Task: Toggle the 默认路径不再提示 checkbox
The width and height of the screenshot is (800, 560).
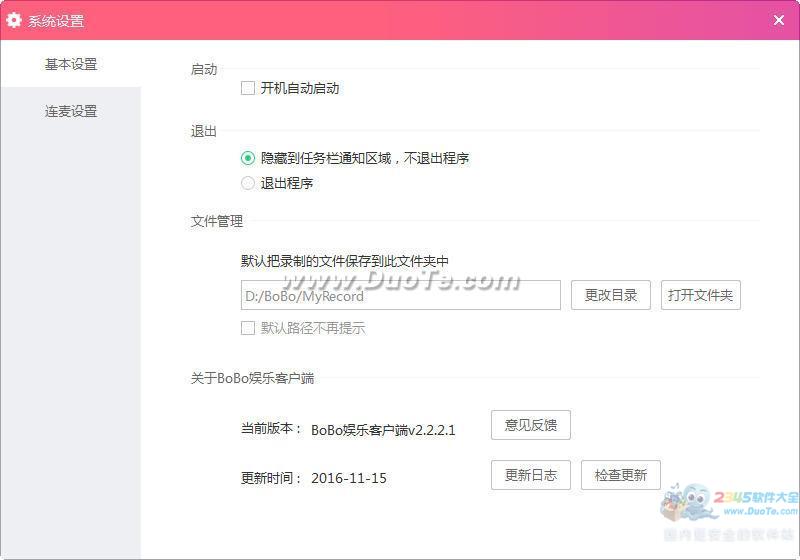Action: [248, 328]
